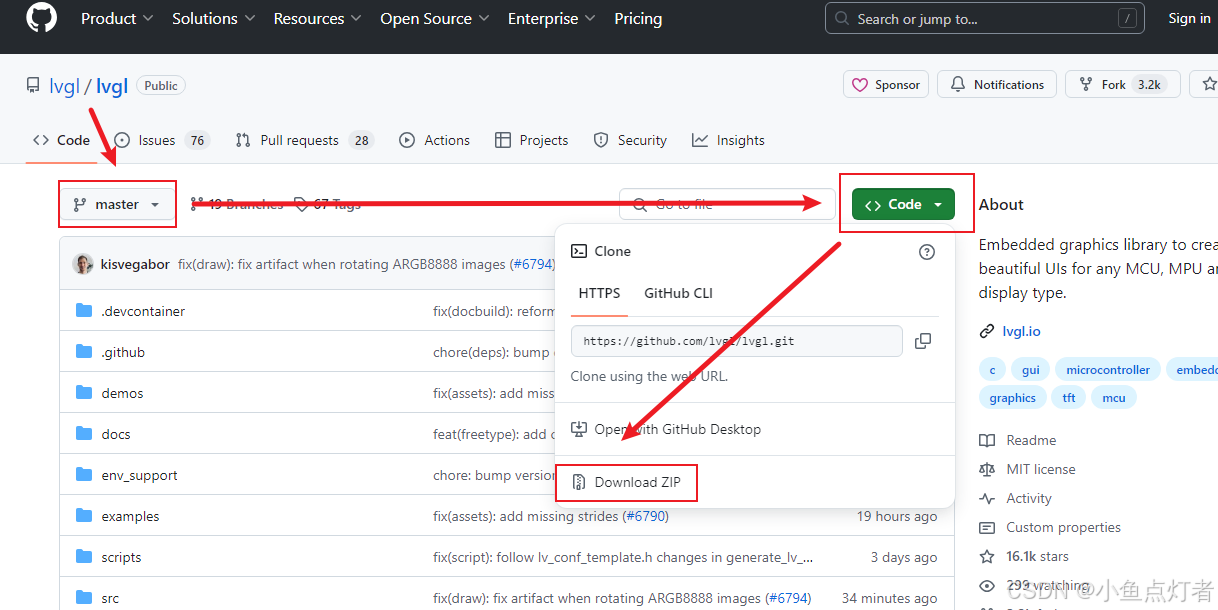1218x610 pixels.
Task: Open the Pull requests tab
Action: coord(304,140)
